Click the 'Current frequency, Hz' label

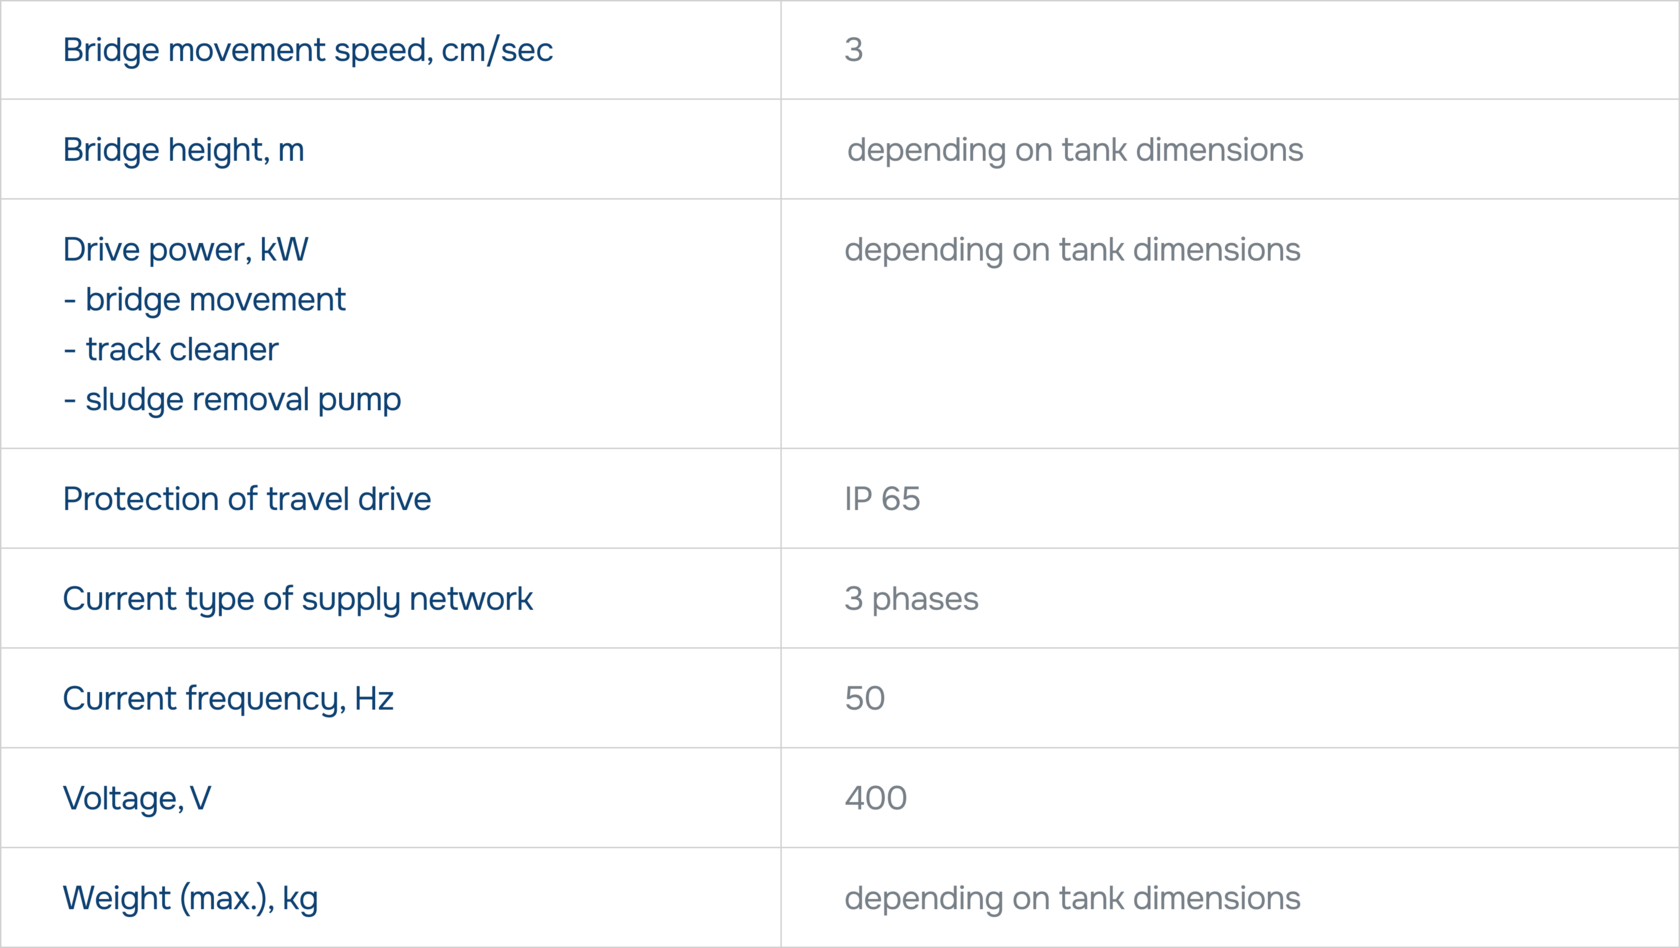[x=228, y=699]
